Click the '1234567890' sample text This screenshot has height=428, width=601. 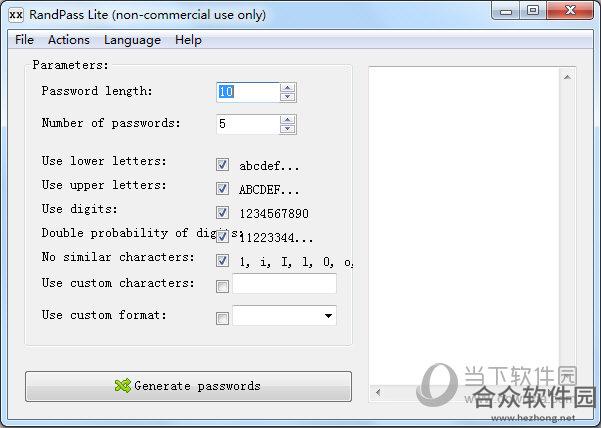click(274, 213)
